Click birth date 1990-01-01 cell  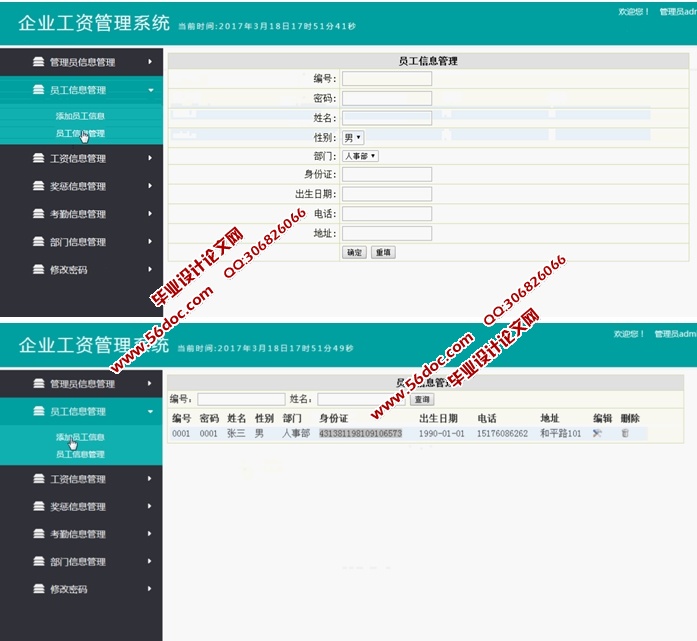441,433
